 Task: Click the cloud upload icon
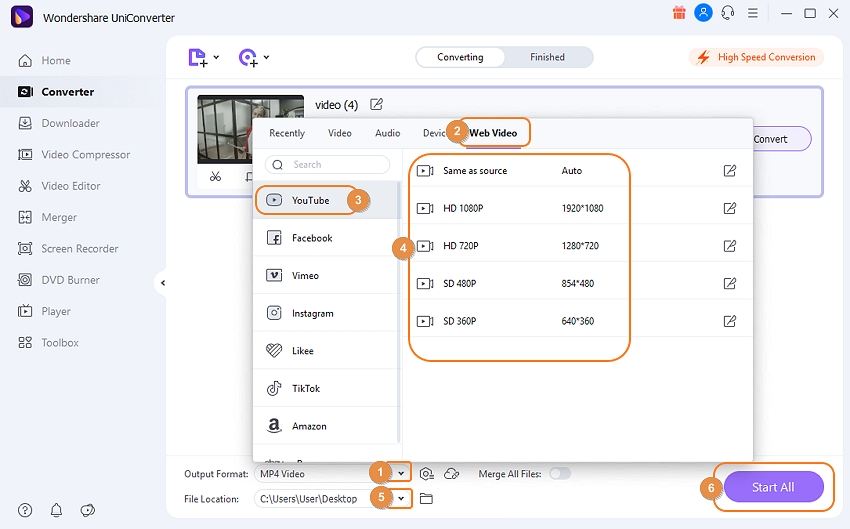click(451, 474)
